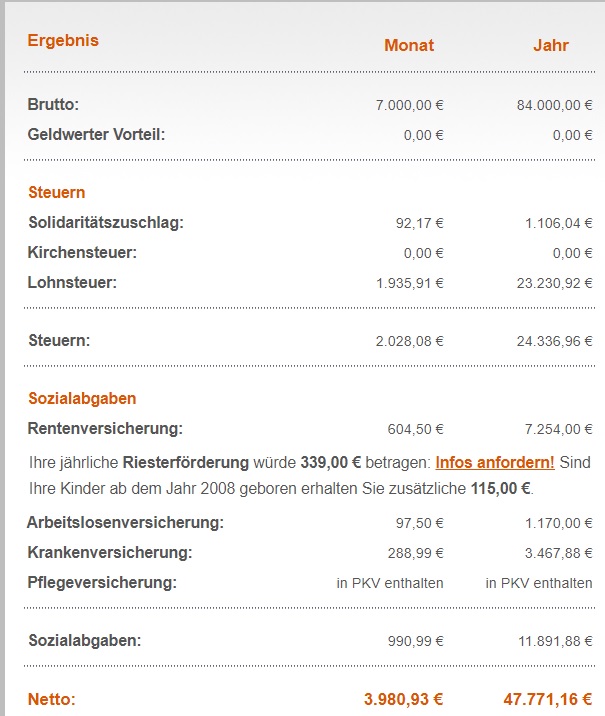This screenshot has height=716, width=605.
Task: Click the orange Steuern section heading
Action: click(56, 192)
